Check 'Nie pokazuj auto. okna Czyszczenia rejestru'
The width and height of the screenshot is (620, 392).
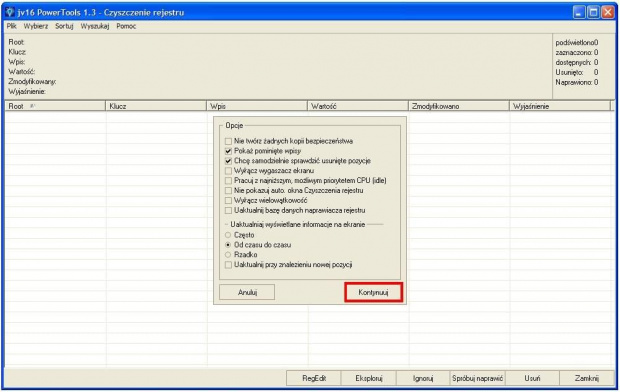pos(228,191)
